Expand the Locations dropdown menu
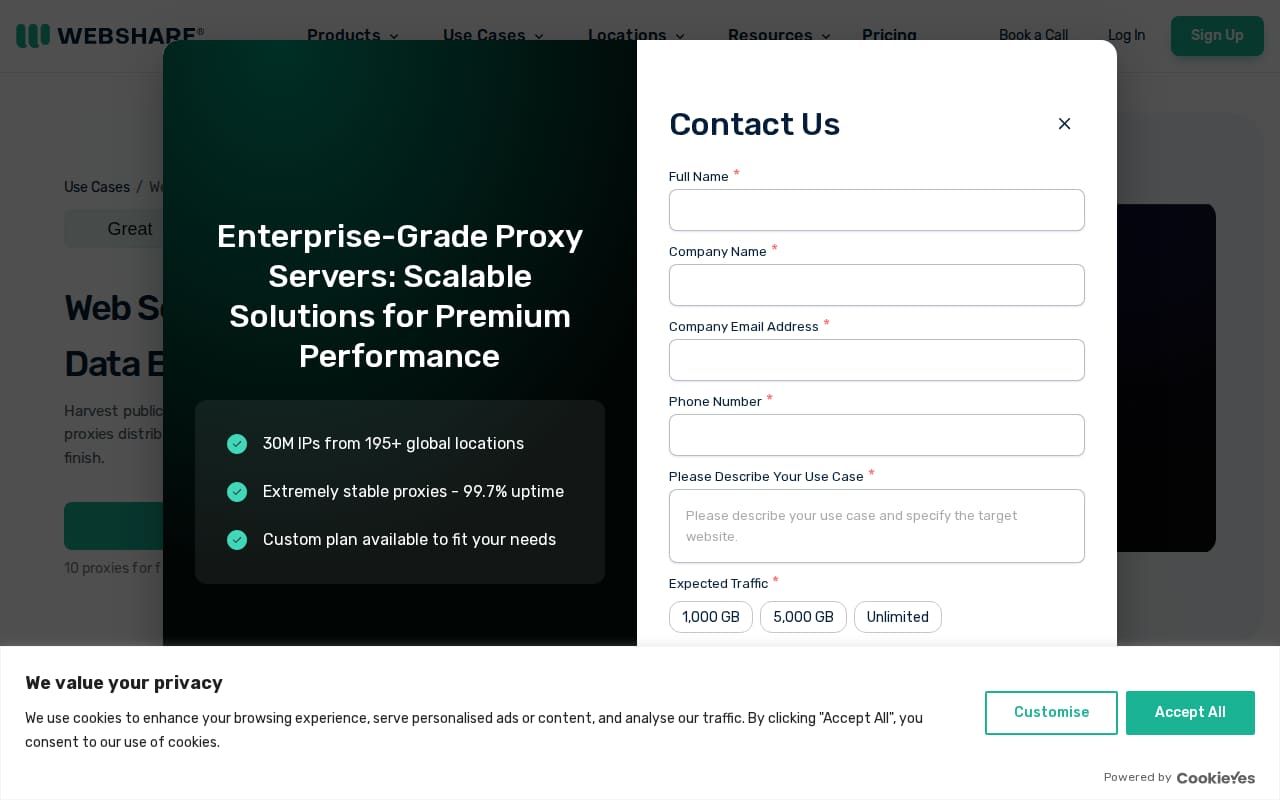1280x800 pixels. pos(637,35)
